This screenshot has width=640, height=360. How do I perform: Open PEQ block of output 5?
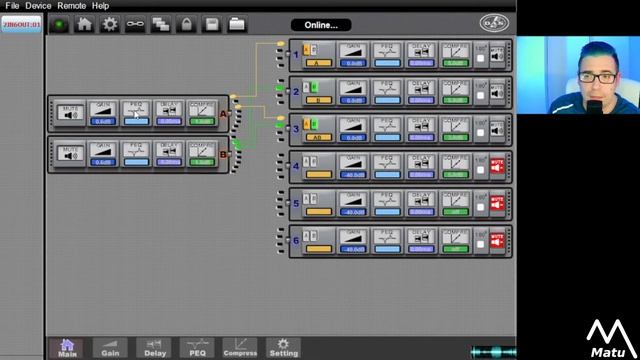pos(387,203)
